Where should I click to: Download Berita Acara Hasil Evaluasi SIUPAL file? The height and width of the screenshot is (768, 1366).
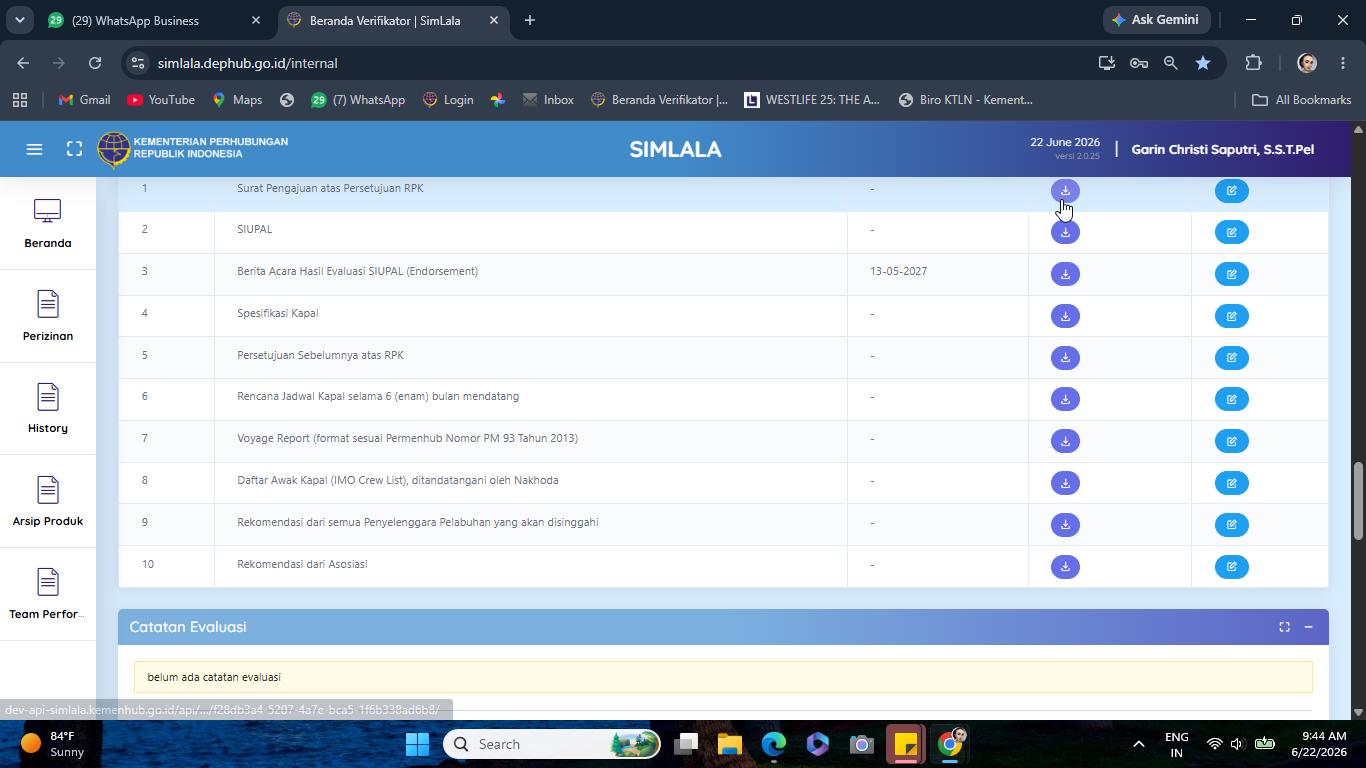point(1065,274)
